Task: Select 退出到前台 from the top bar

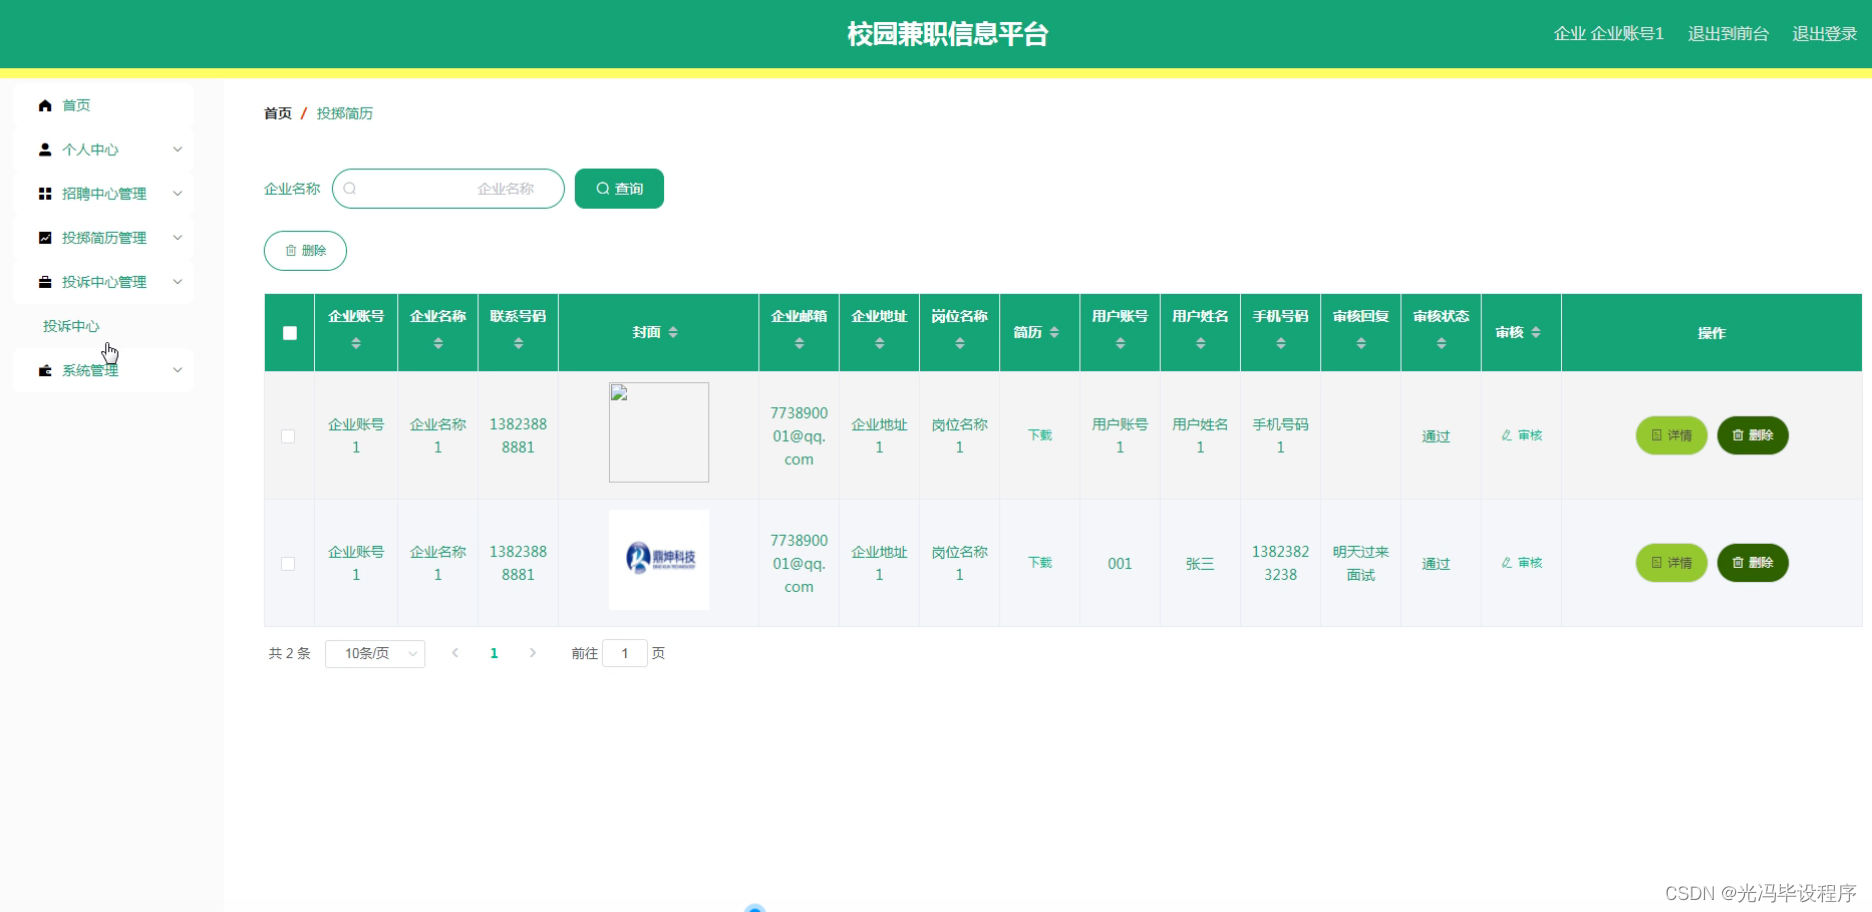Action: (x=1727, y=33)
